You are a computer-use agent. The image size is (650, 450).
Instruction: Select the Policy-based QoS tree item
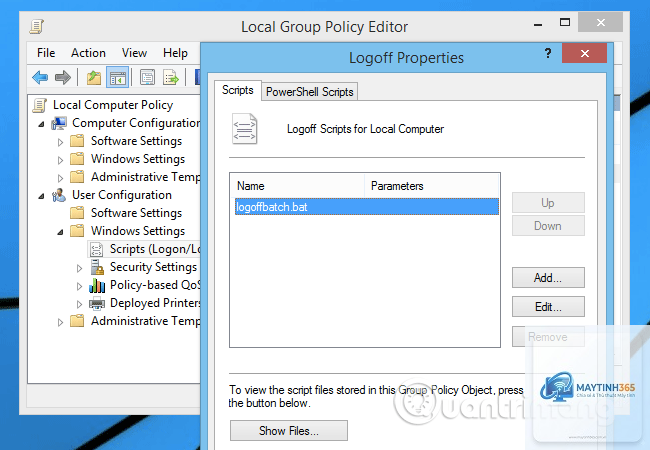(155, 285)
